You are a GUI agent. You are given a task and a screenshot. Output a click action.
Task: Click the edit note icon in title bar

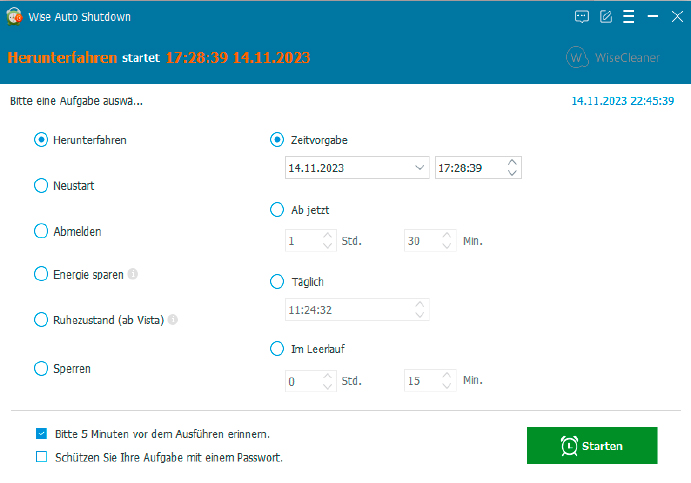point(606,17)
